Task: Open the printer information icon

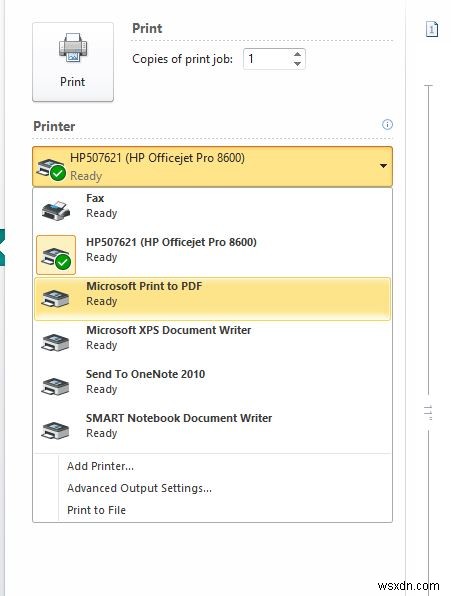Action: tap(387, 124)
